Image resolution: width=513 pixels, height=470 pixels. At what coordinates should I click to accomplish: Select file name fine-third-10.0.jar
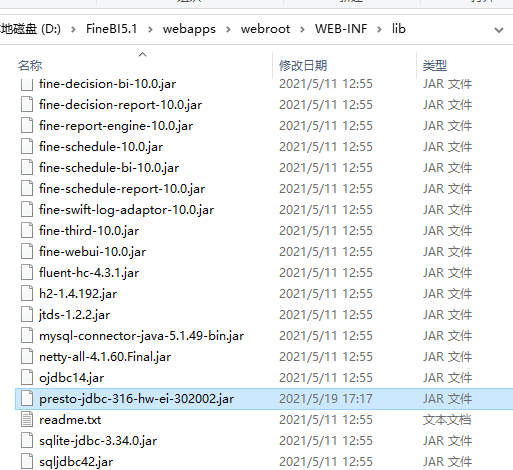point(89,231)
